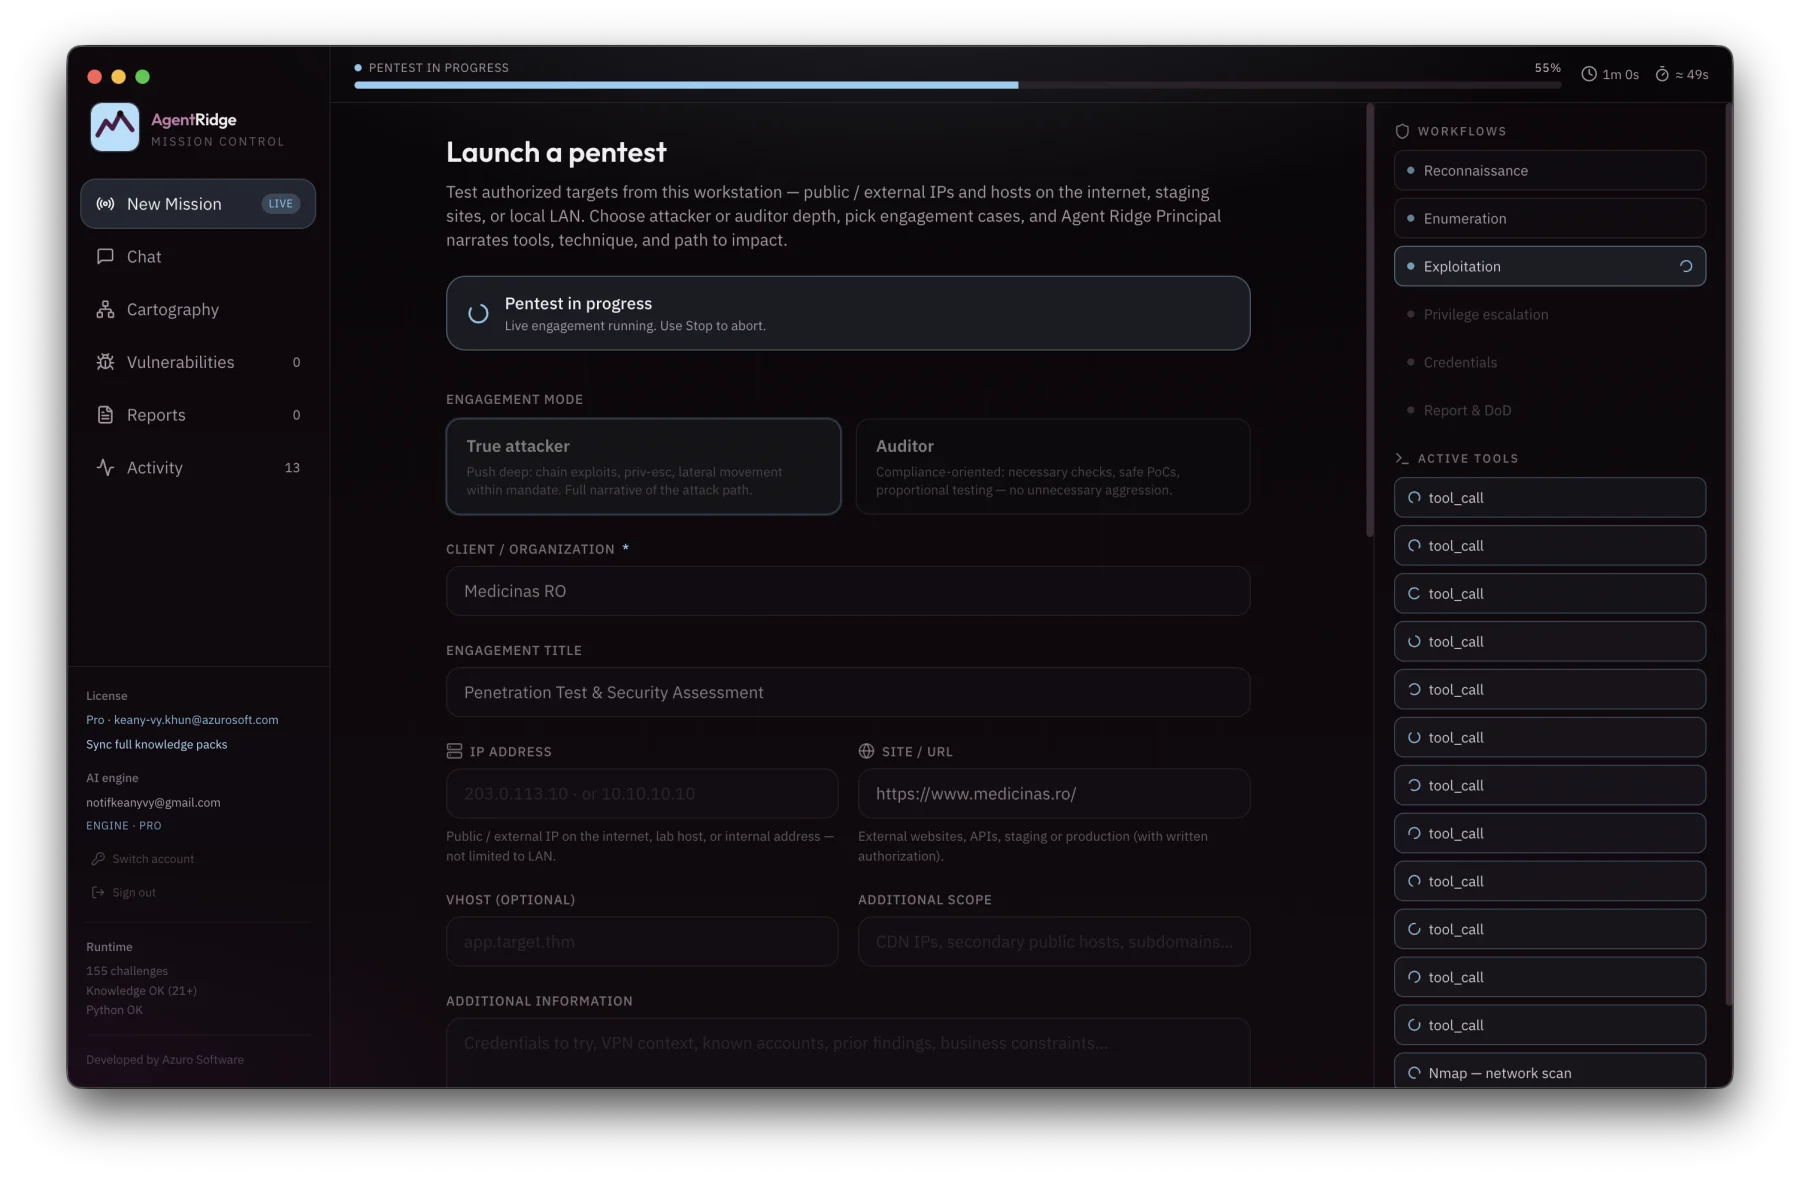Focus the Client / Organization field

click(x=848, y=591)
